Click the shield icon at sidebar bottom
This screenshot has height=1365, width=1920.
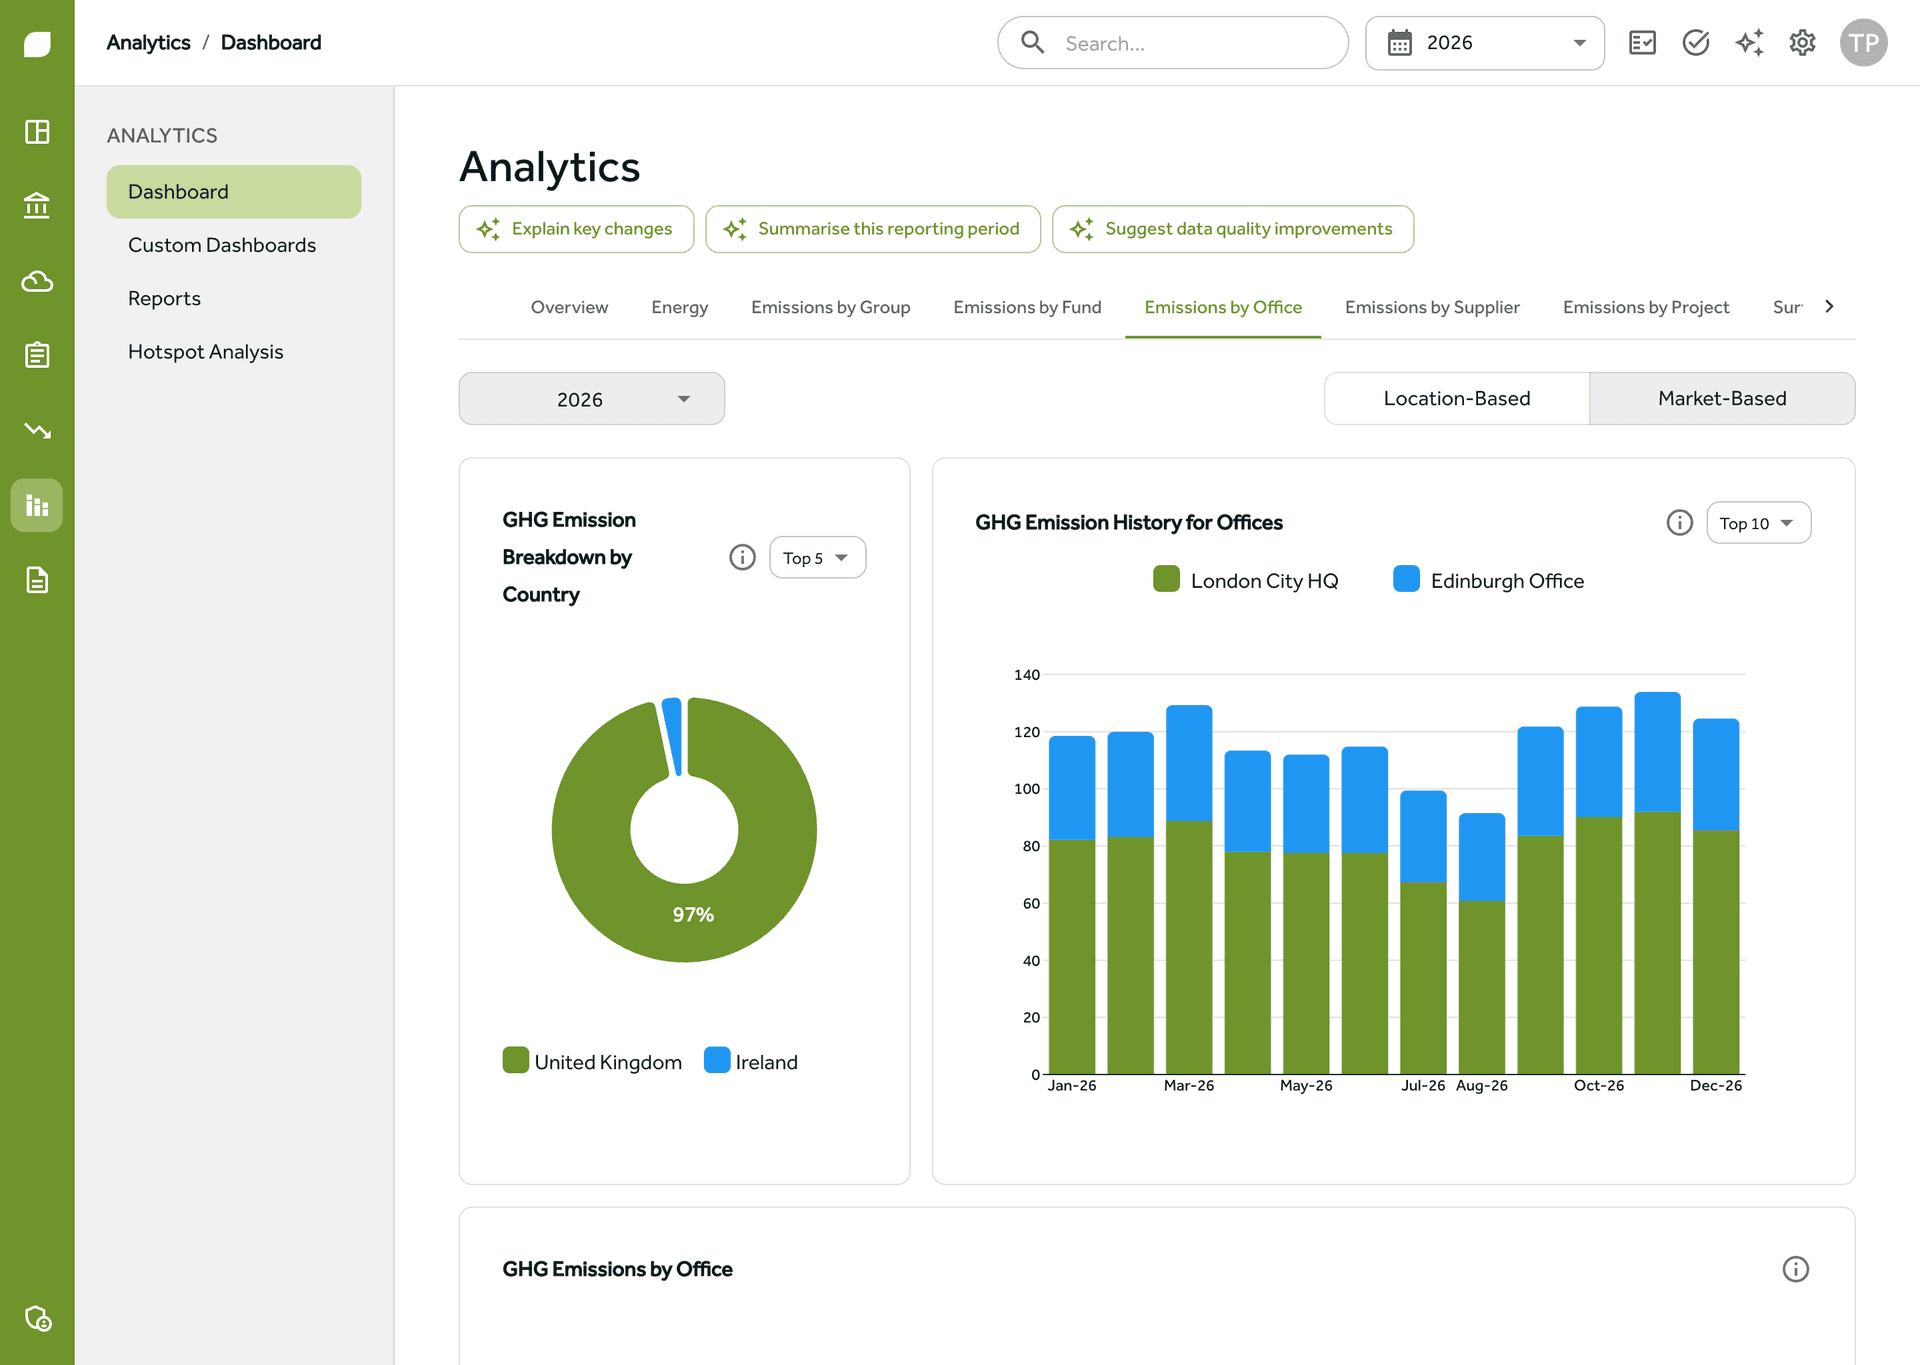point(37,1319)
